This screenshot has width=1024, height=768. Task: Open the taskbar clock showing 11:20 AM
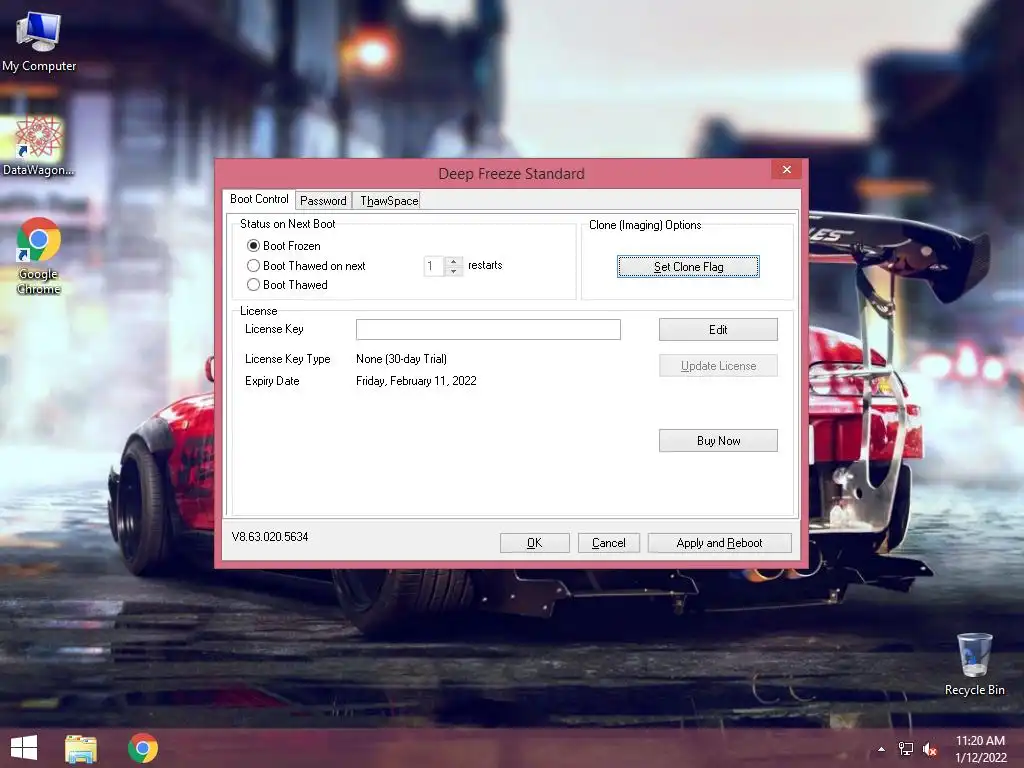980,748
